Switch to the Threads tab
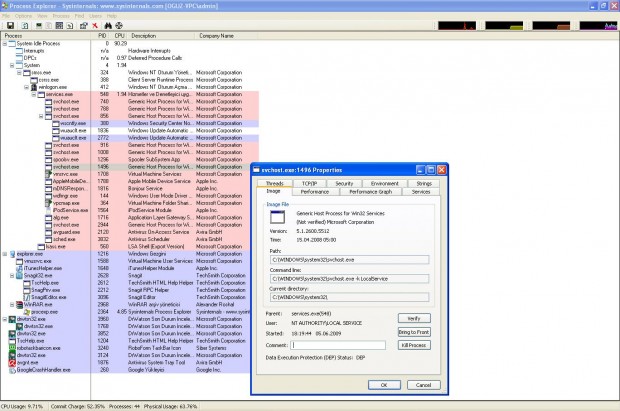The width and height of the screenshot is (620, 411). coord(275,183)
